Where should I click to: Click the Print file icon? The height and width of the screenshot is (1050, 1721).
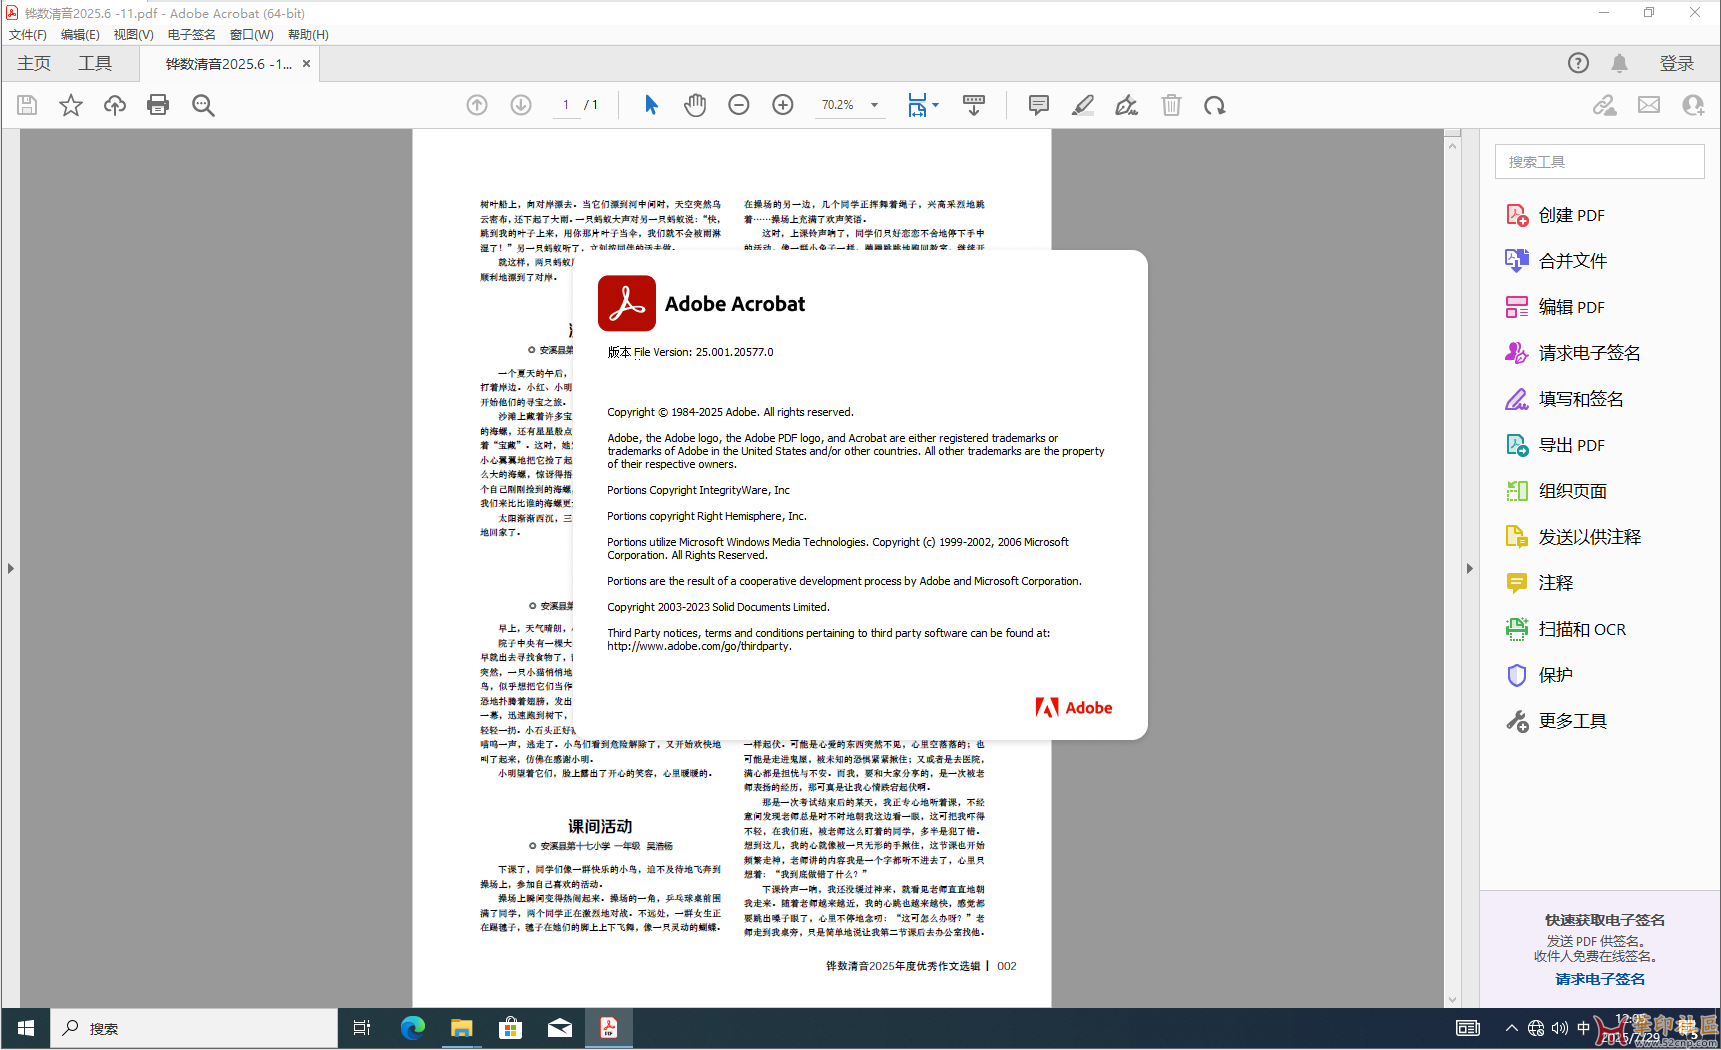tap(158, 105)
